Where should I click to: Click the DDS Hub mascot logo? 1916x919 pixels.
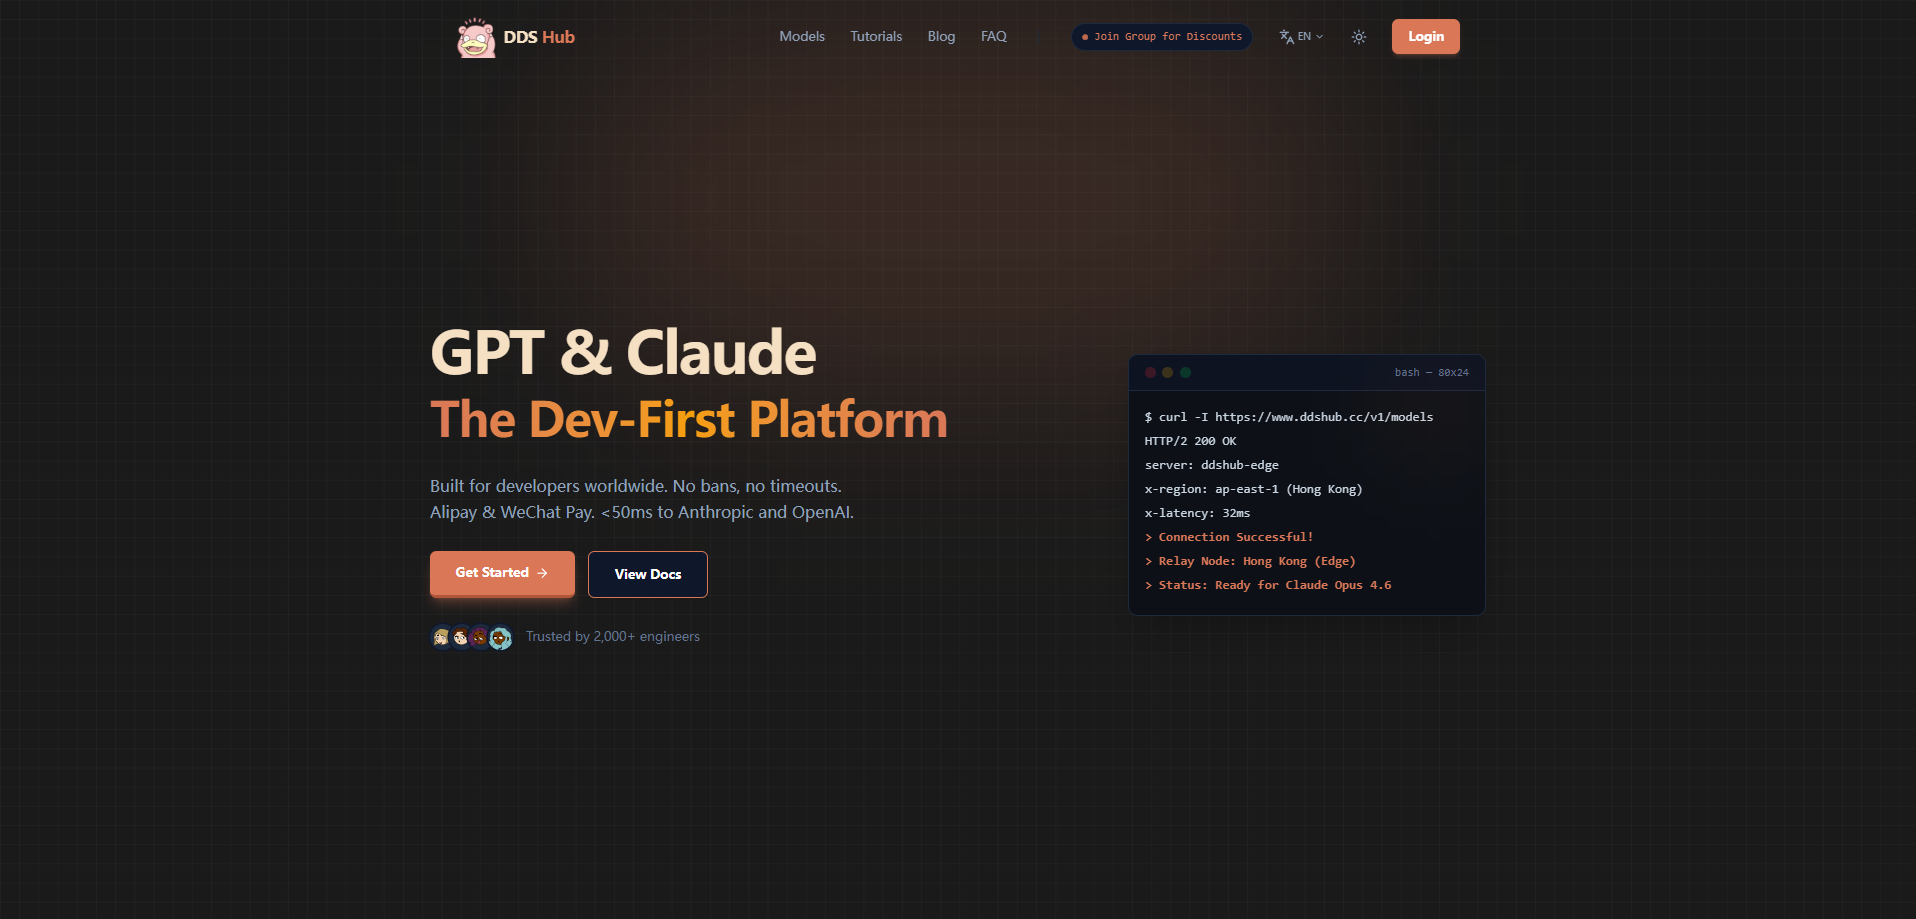pyautogui.click(x=476, y=38)
